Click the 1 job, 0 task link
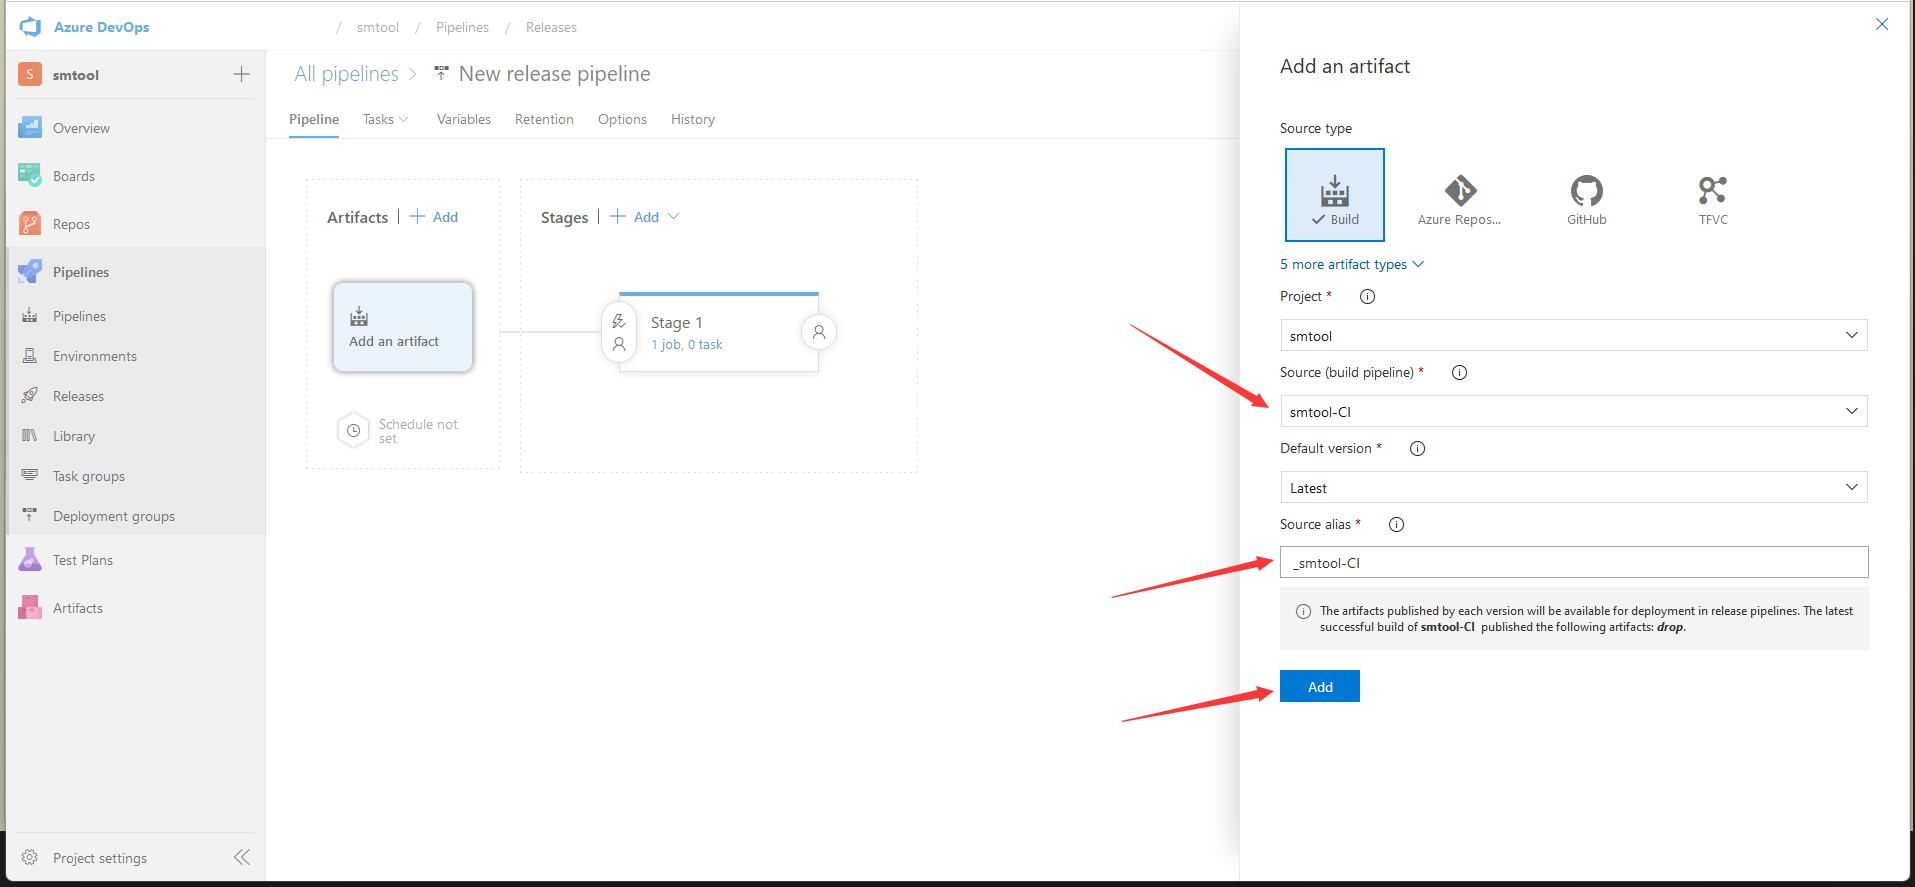 [686, 345]
